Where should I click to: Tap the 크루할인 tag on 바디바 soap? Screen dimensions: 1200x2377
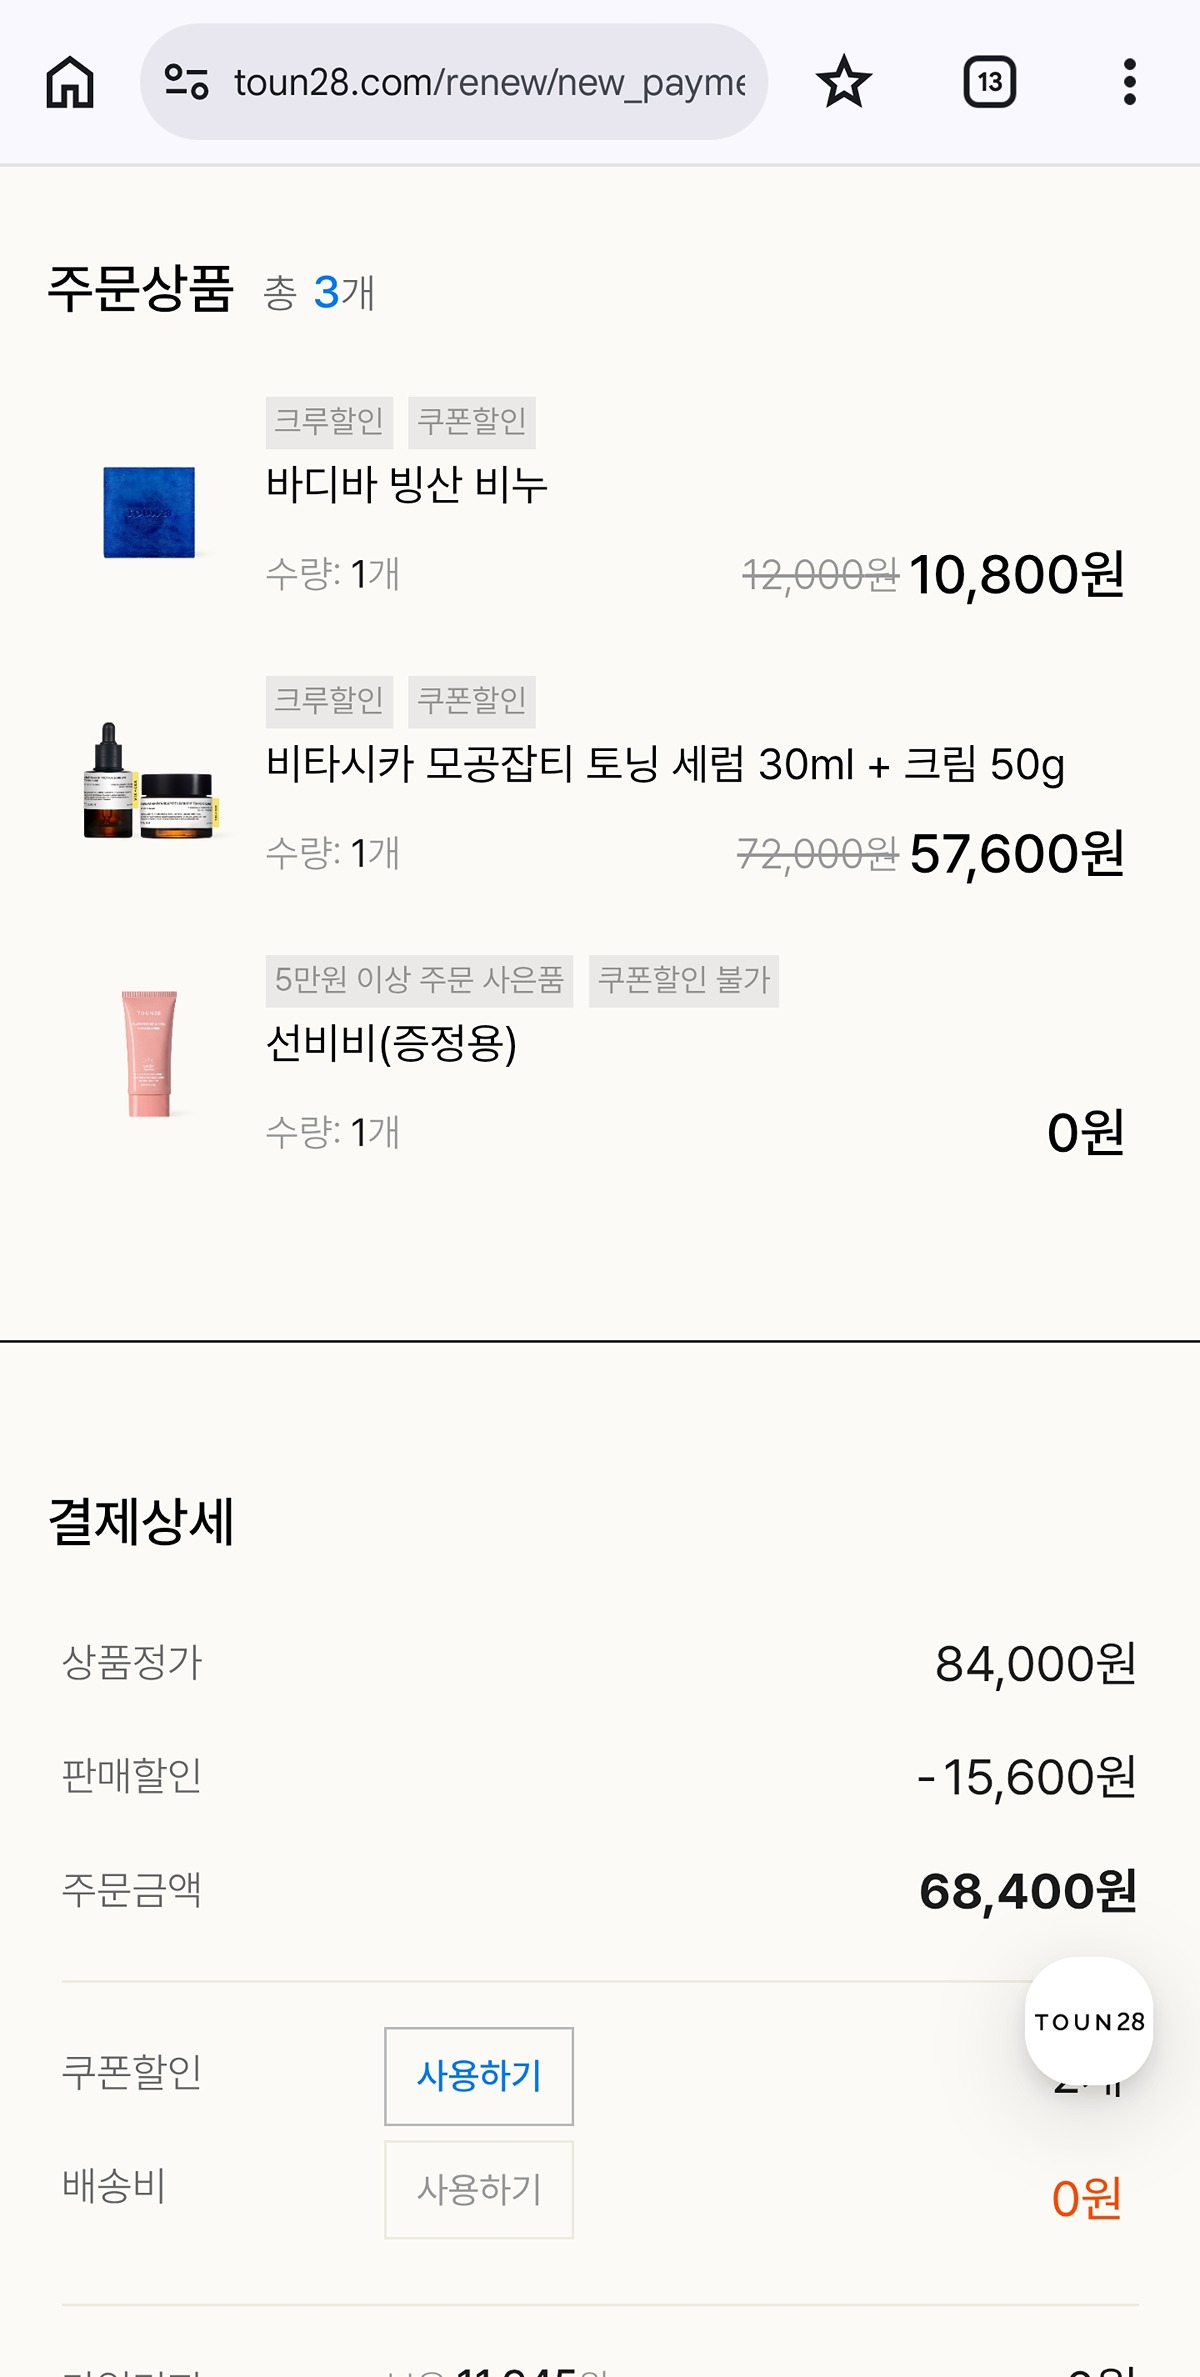click(329, 421)
